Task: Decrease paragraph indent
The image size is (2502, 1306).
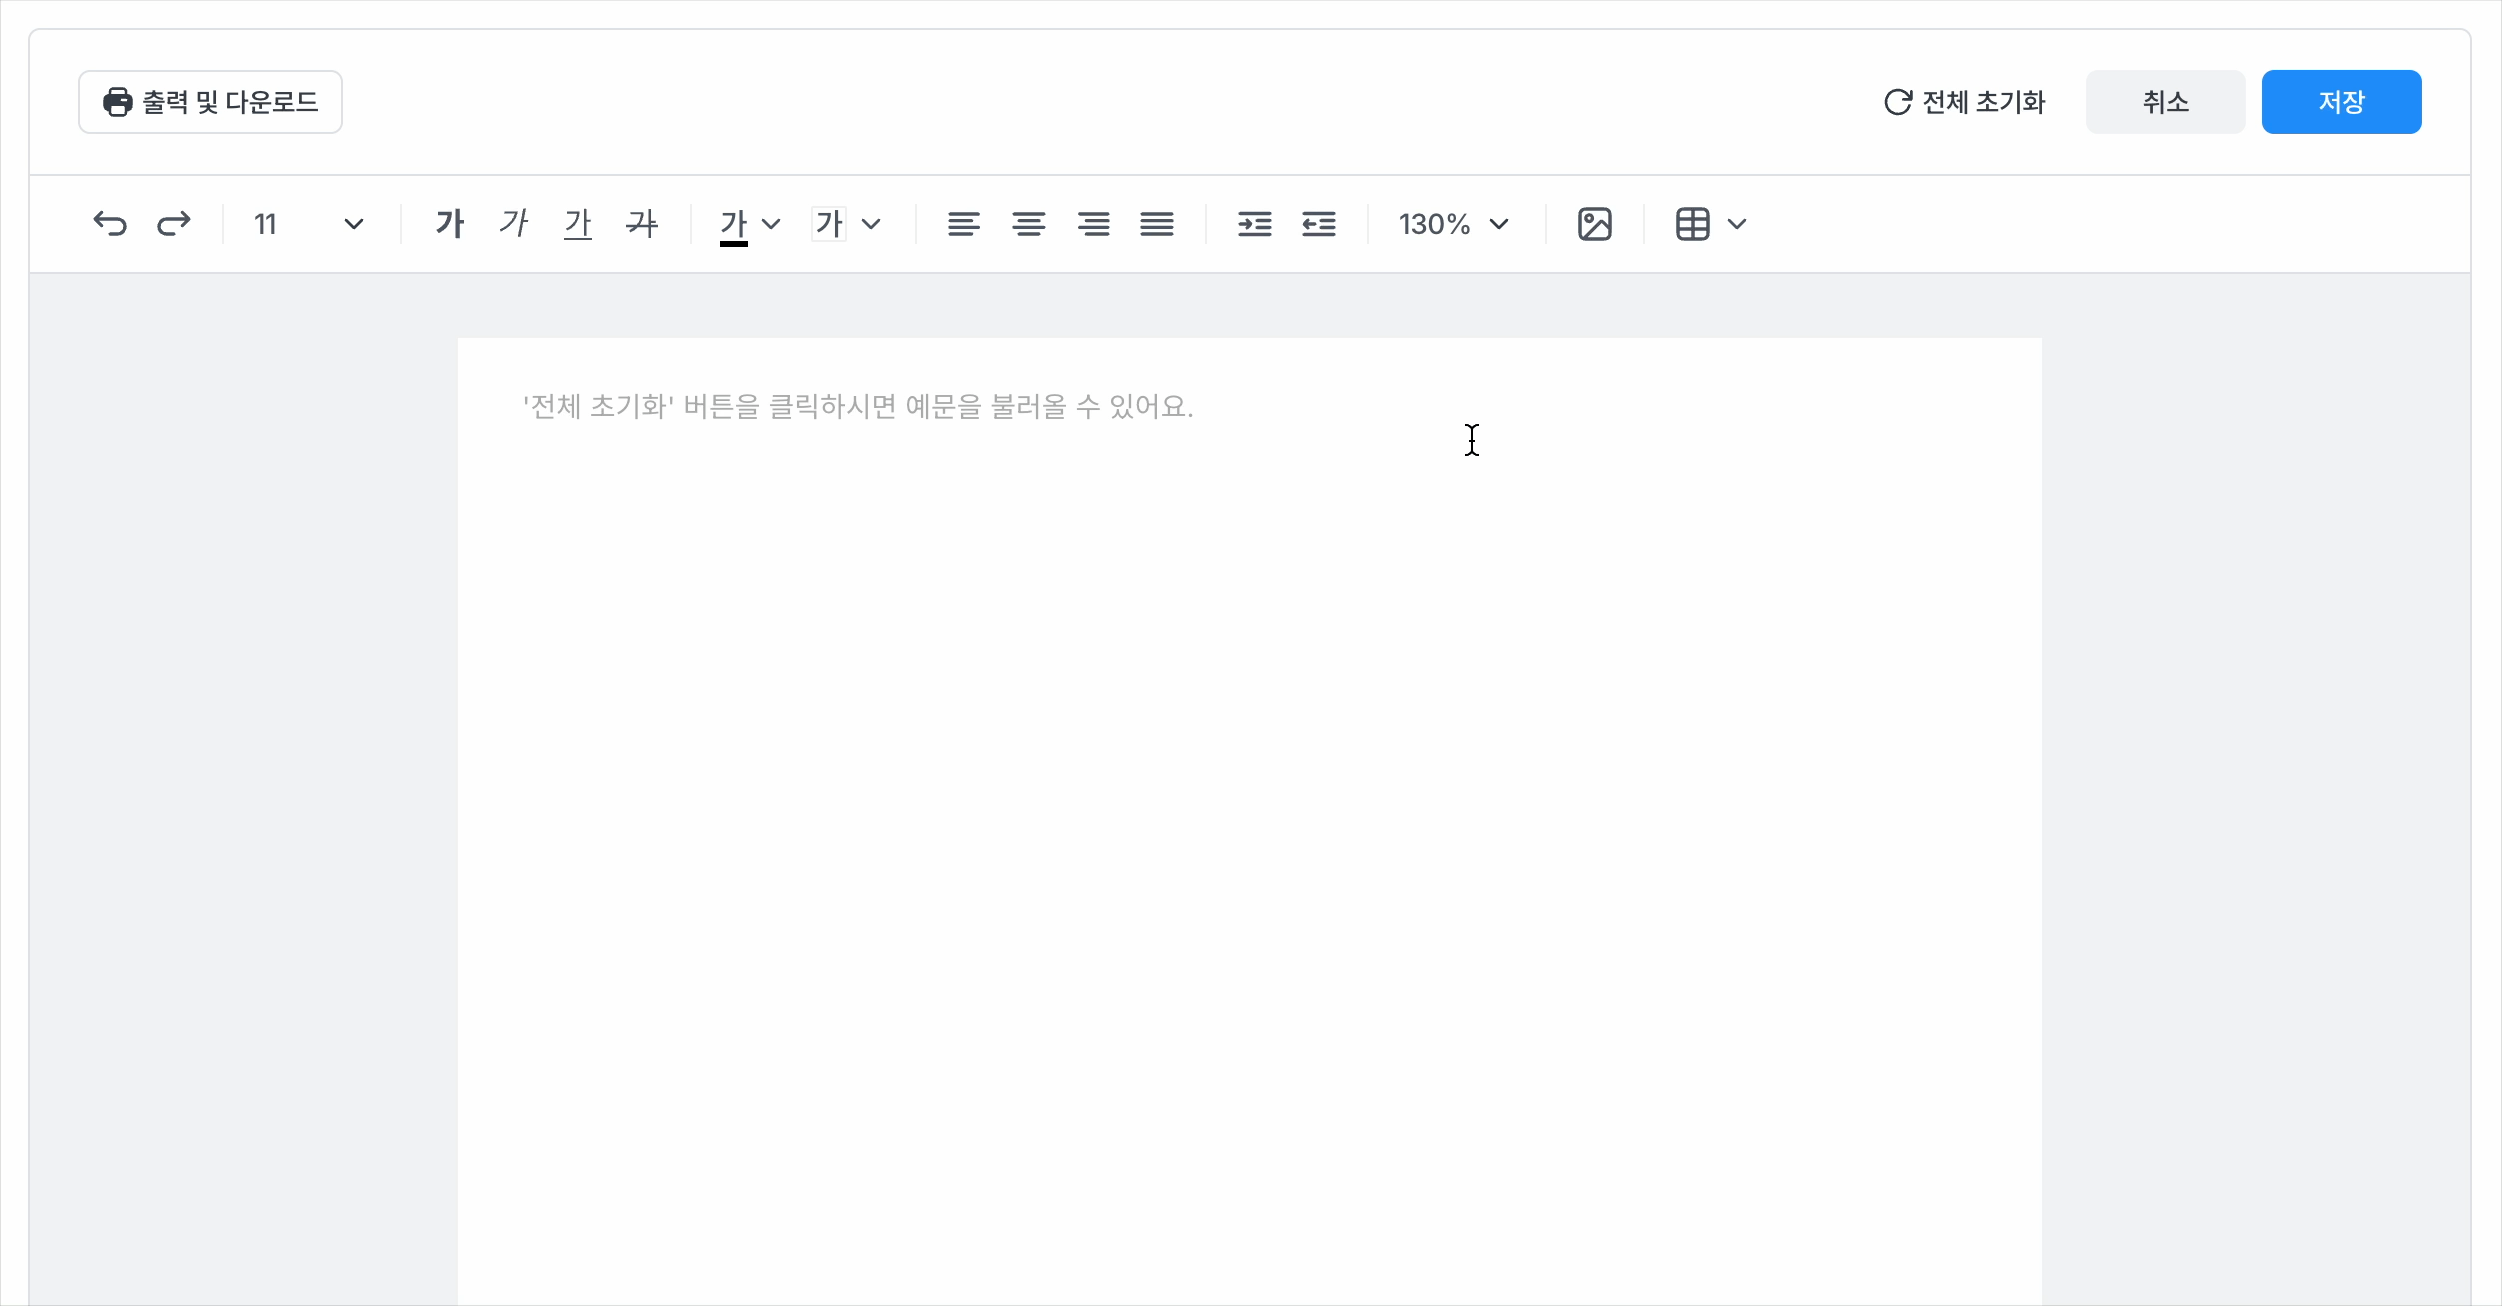Action: (1319, 224)
